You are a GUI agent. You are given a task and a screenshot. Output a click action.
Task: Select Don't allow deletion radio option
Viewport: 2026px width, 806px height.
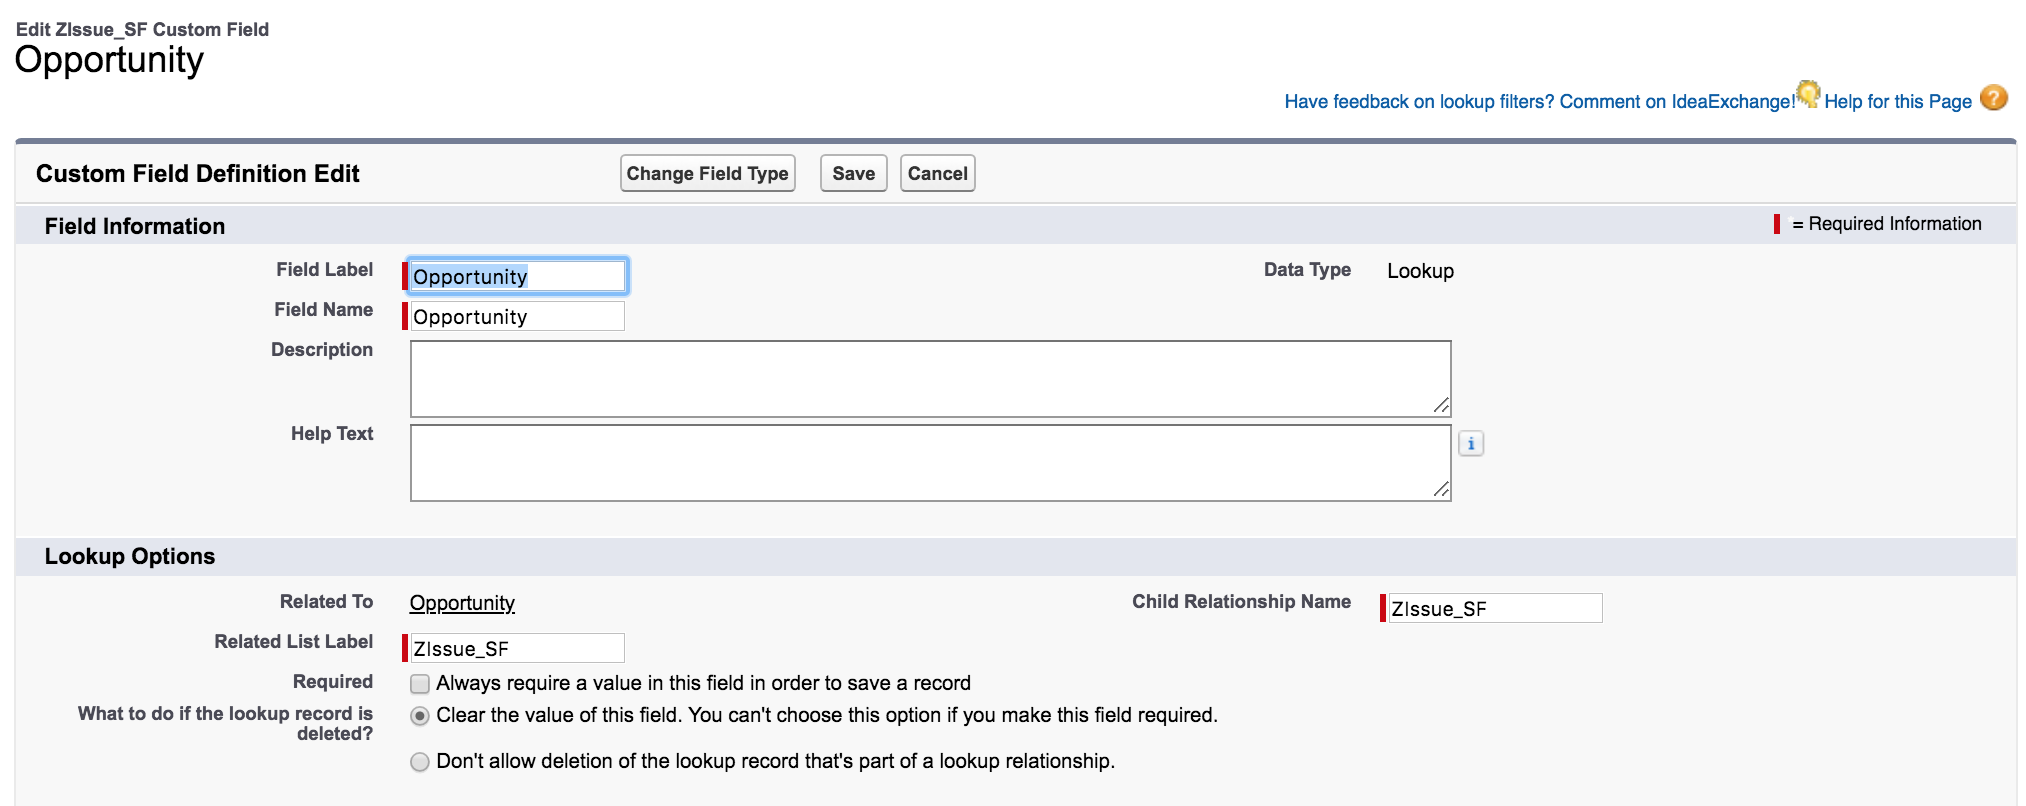pyautogui.click(x=421, y=762)
